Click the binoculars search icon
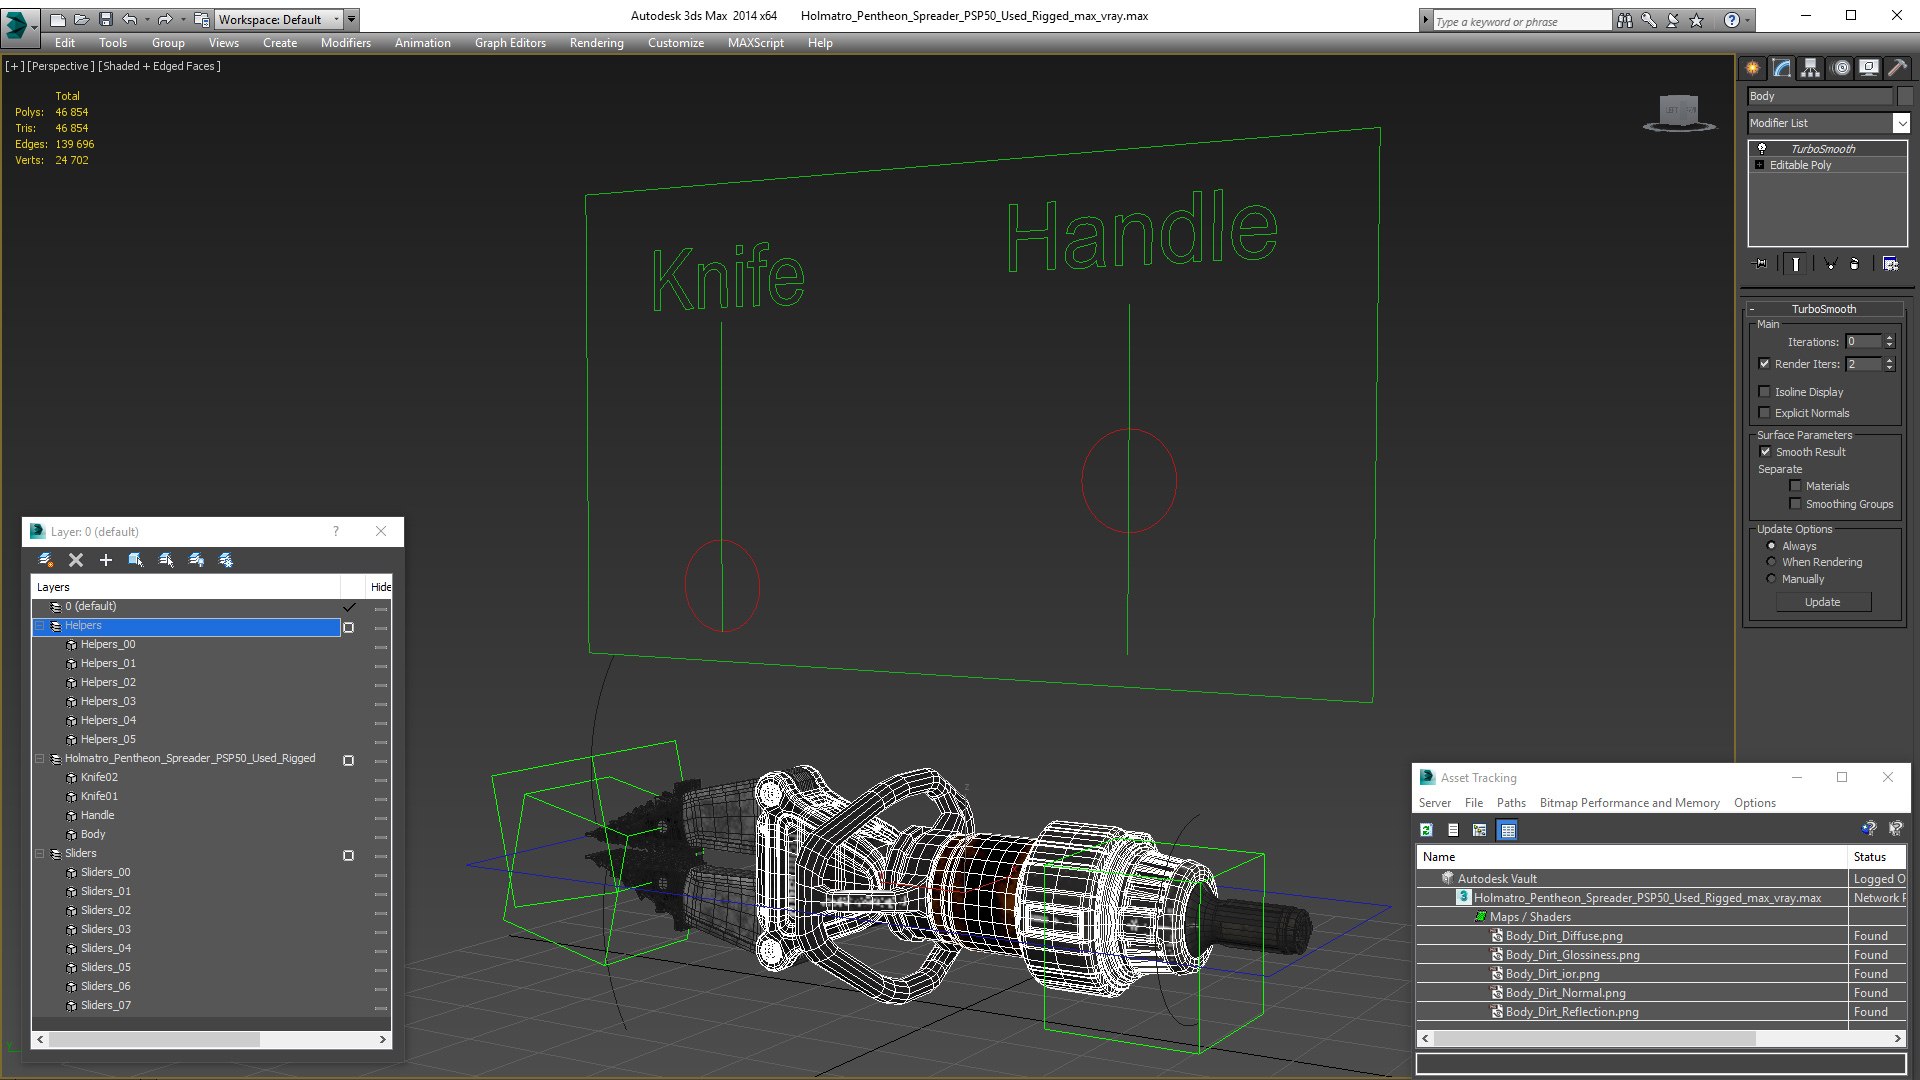This screenshot has height=1080, width=1920. coord(1625,20)
